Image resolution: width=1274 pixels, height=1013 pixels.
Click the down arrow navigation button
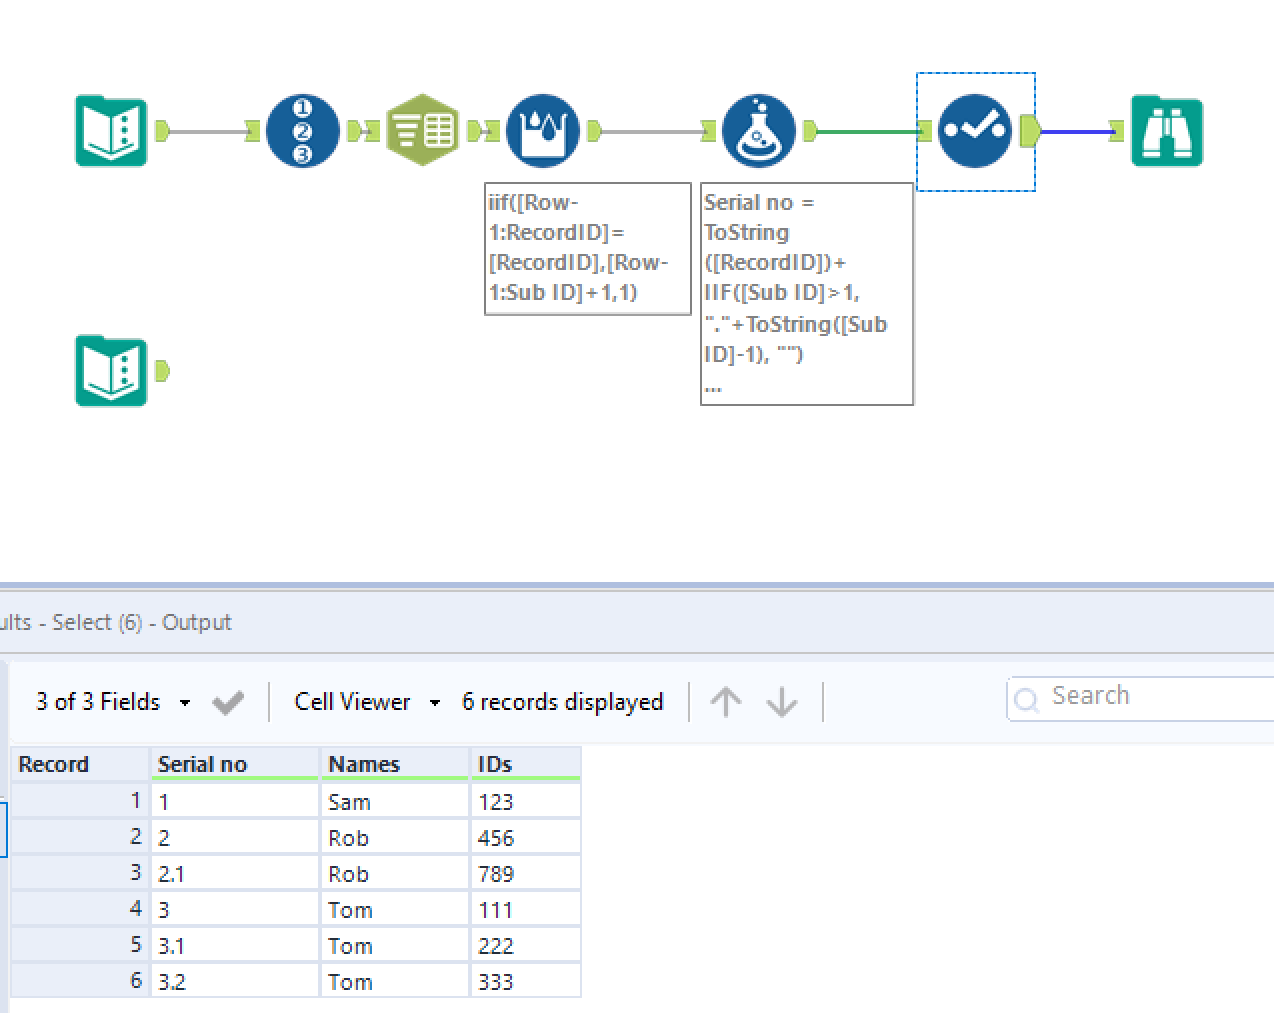click(782, 702)
